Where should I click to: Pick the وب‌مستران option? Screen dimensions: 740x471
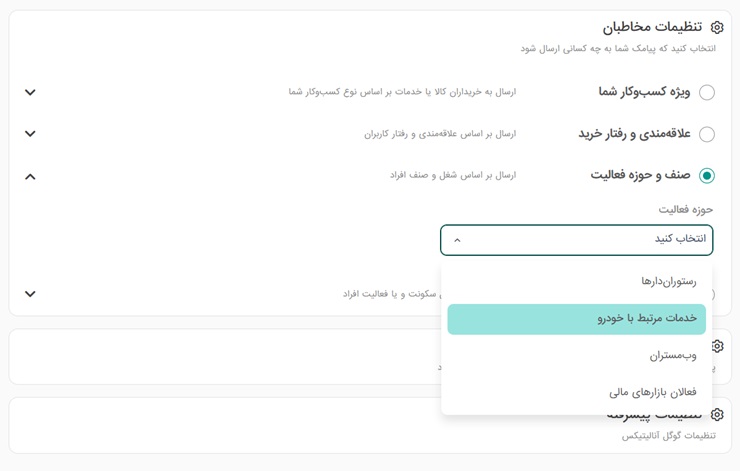(x=672, y=355)
